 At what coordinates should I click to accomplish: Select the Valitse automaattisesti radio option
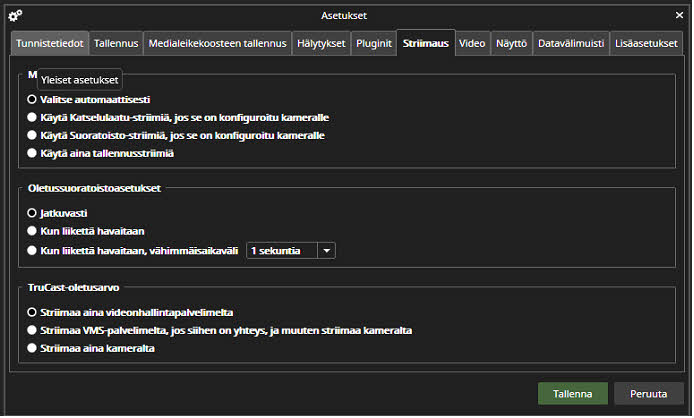click(x=33, y=100)
